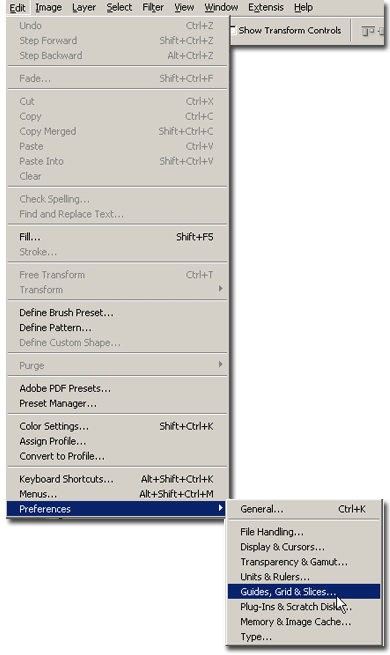This screenshot has height=655, width=390.
Task: Open Keyboard Shortcuts...
Action: pos(117,479)
